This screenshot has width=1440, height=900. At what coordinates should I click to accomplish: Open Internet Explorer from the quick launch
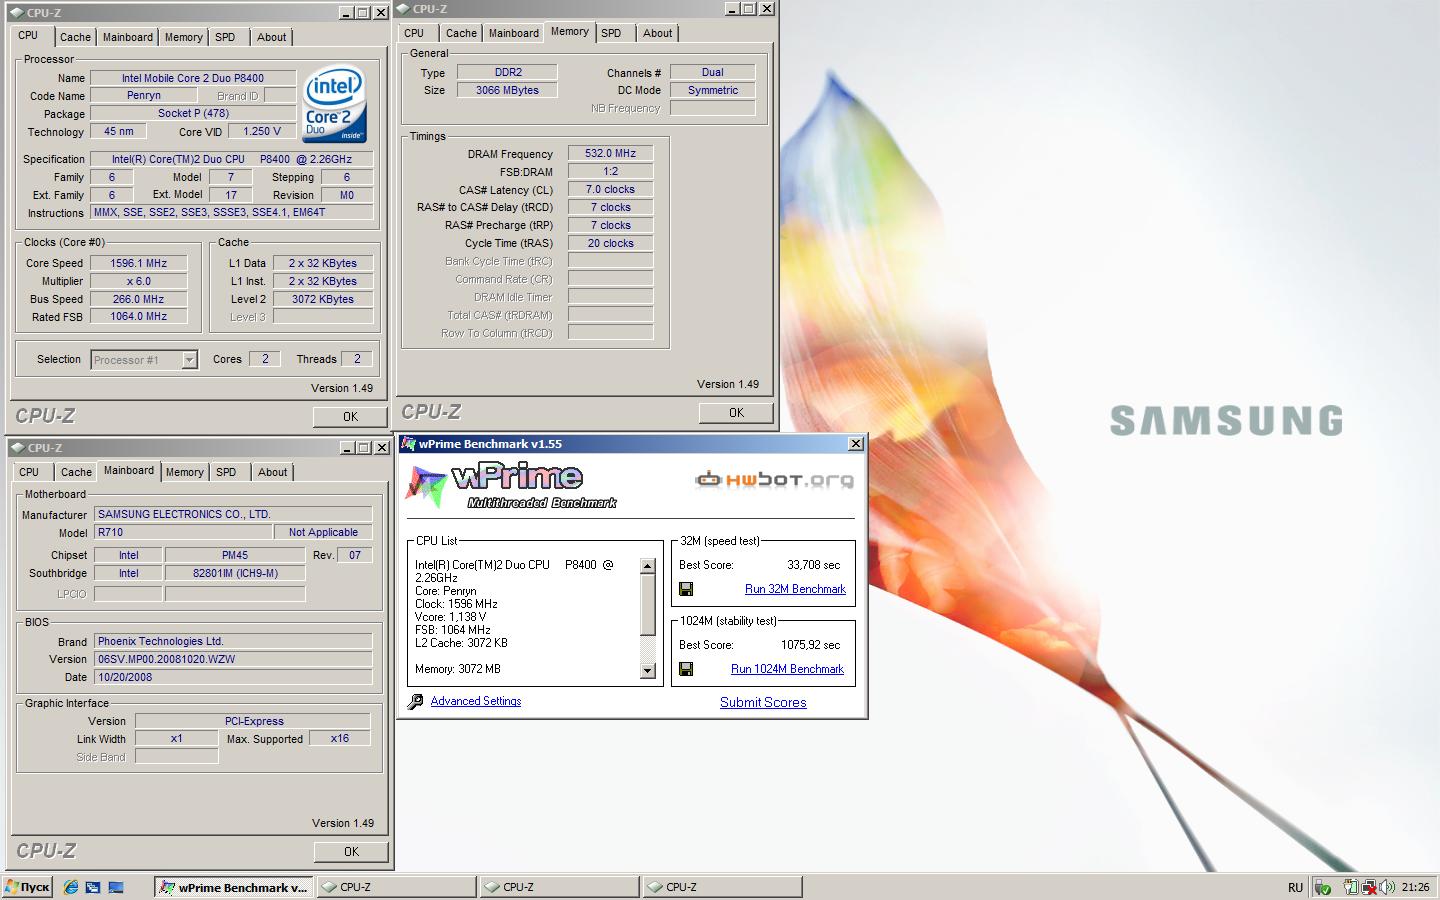(x=71, y=887)
